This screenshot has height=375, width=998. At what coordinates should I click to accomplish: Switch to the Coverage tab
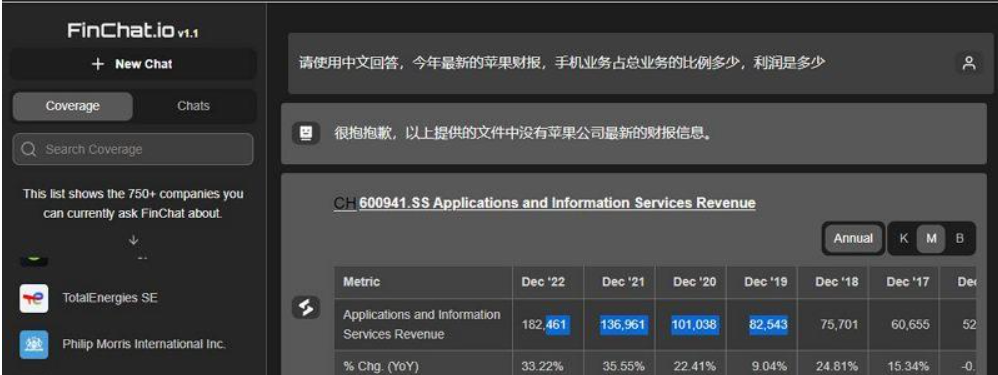[x=73, y=106]
